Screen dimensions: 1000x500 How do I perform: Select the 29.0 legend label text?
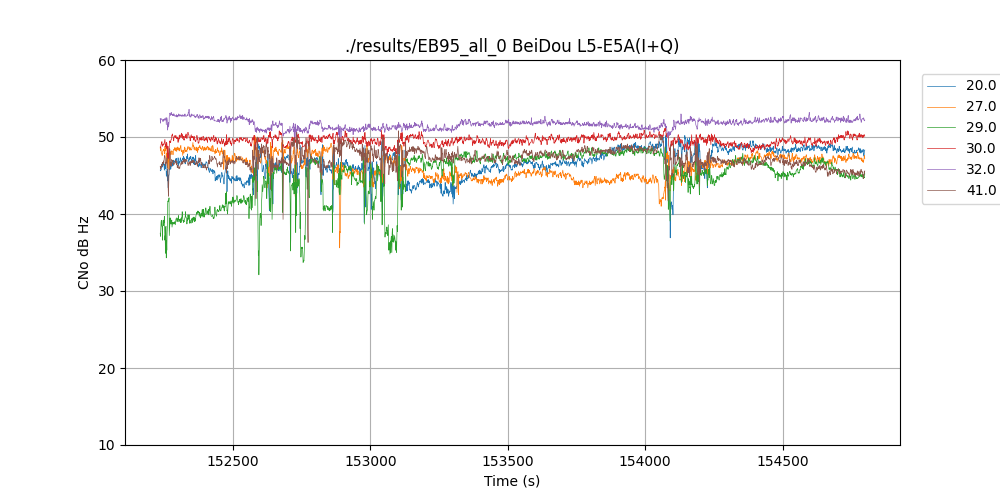(x=981, y=128)
